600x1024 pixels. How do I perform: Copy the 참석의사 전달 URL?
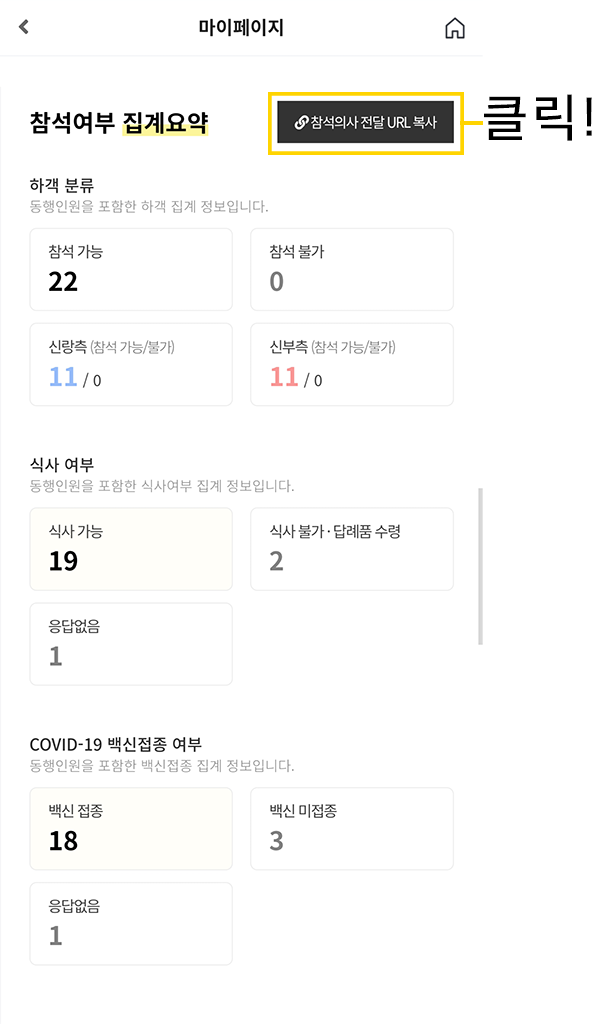pyautogui.click(x=366, y=123)
